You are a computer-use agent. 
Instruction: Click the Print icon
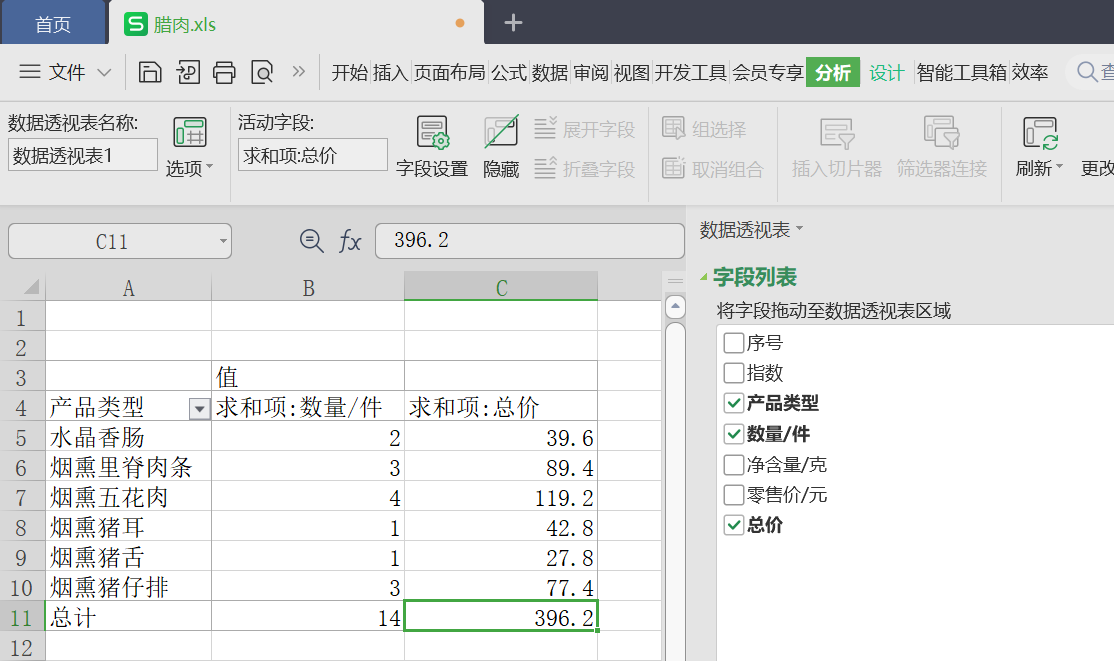[x=225, y=72]
